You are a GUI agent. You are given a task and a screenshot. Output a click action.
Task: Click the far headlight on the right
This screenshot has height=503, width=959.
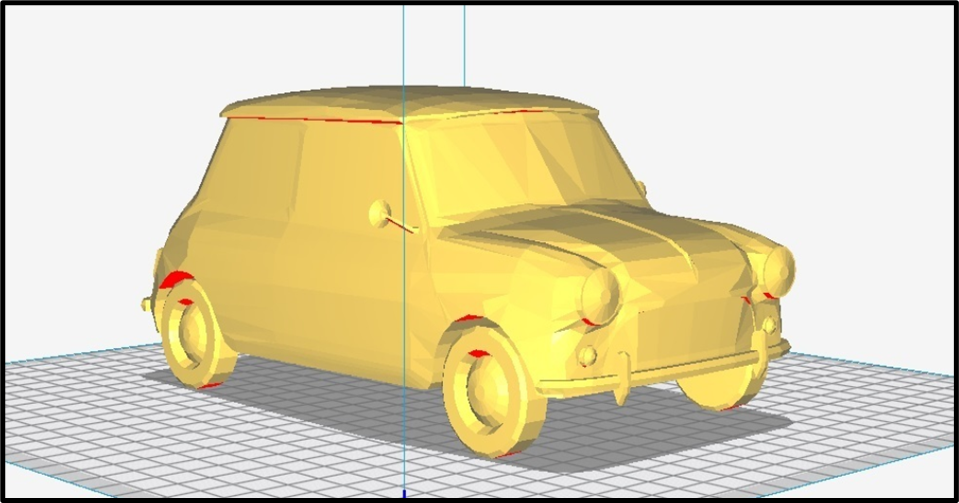point(776,268)
